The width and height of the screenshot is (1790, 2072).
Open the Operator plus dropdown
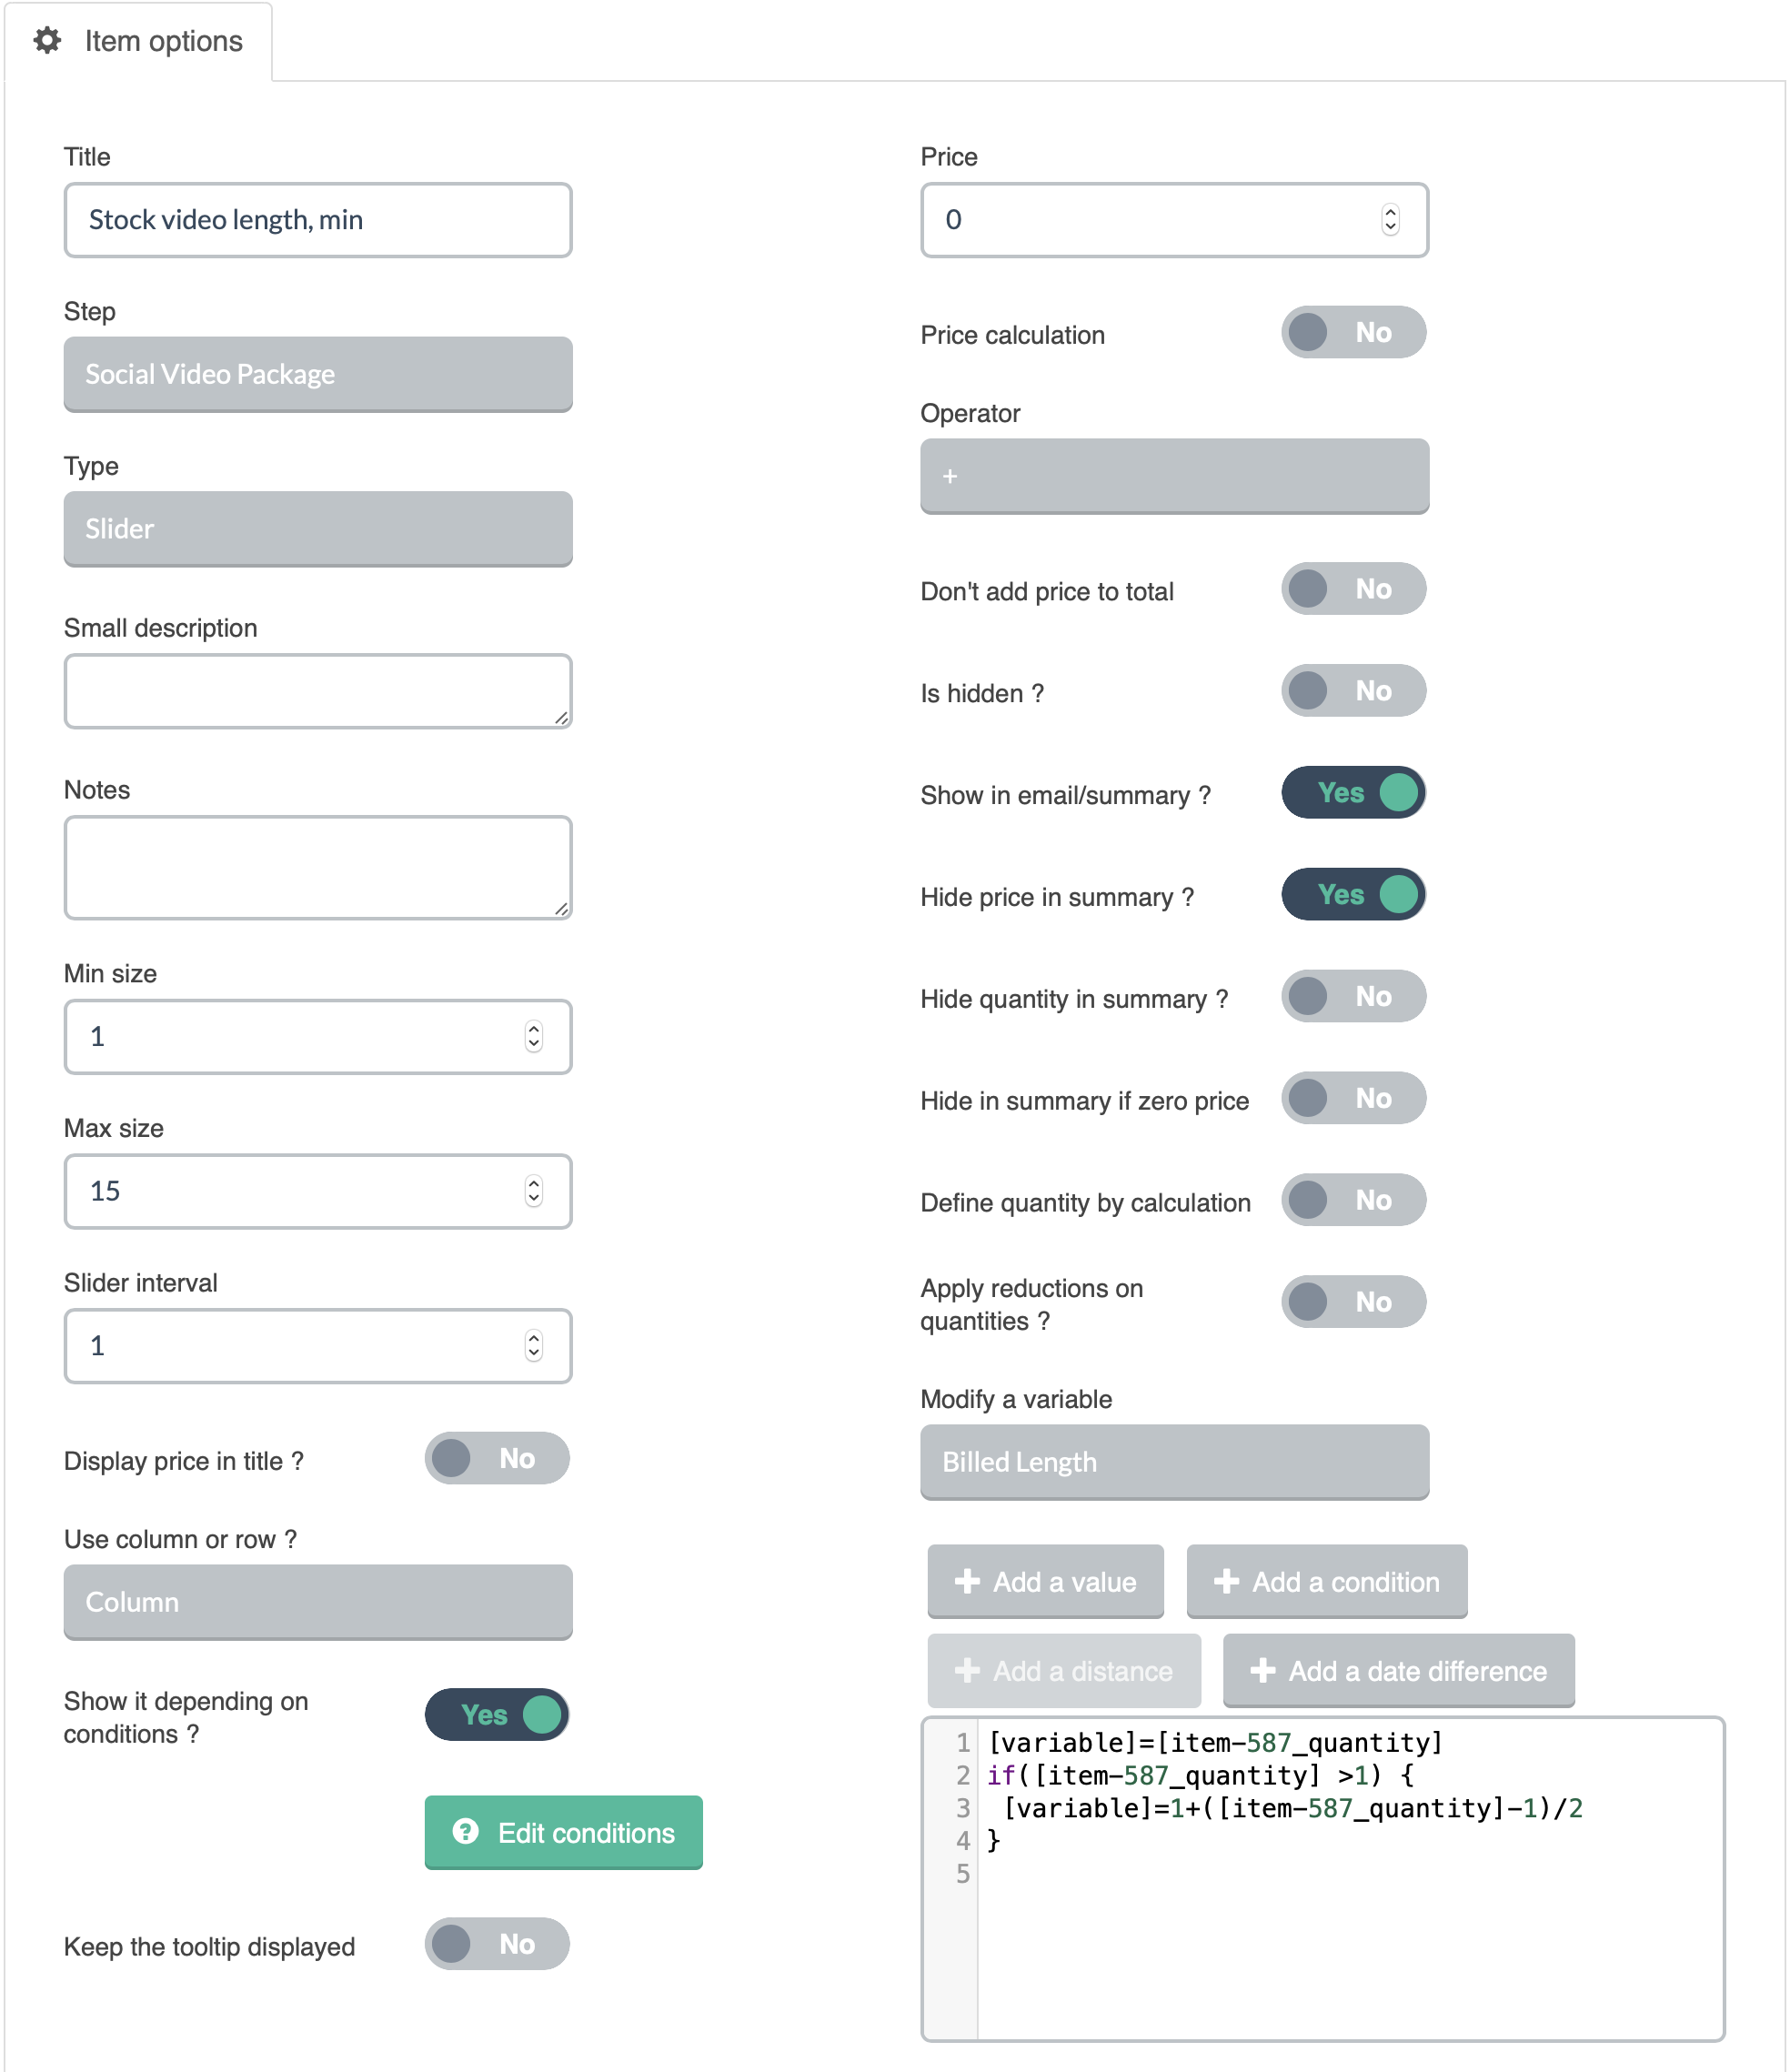tap(1174, 476)
